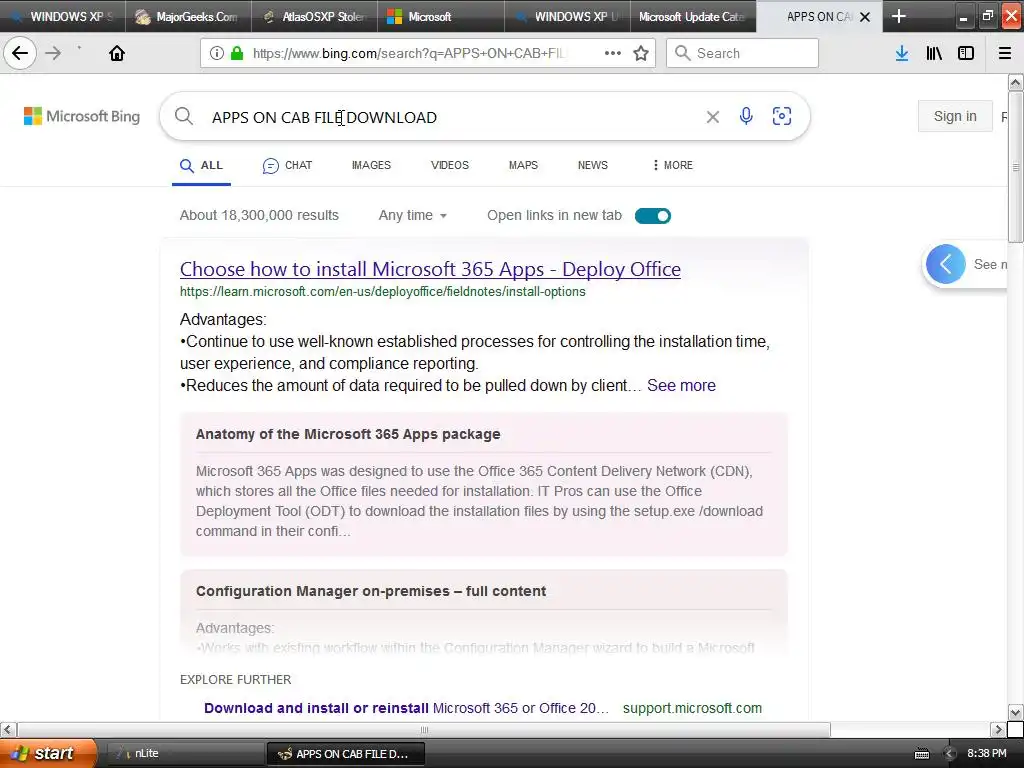Select the IMAGES tab
The image size is (1024, 768).
click(x=371, y=165)
